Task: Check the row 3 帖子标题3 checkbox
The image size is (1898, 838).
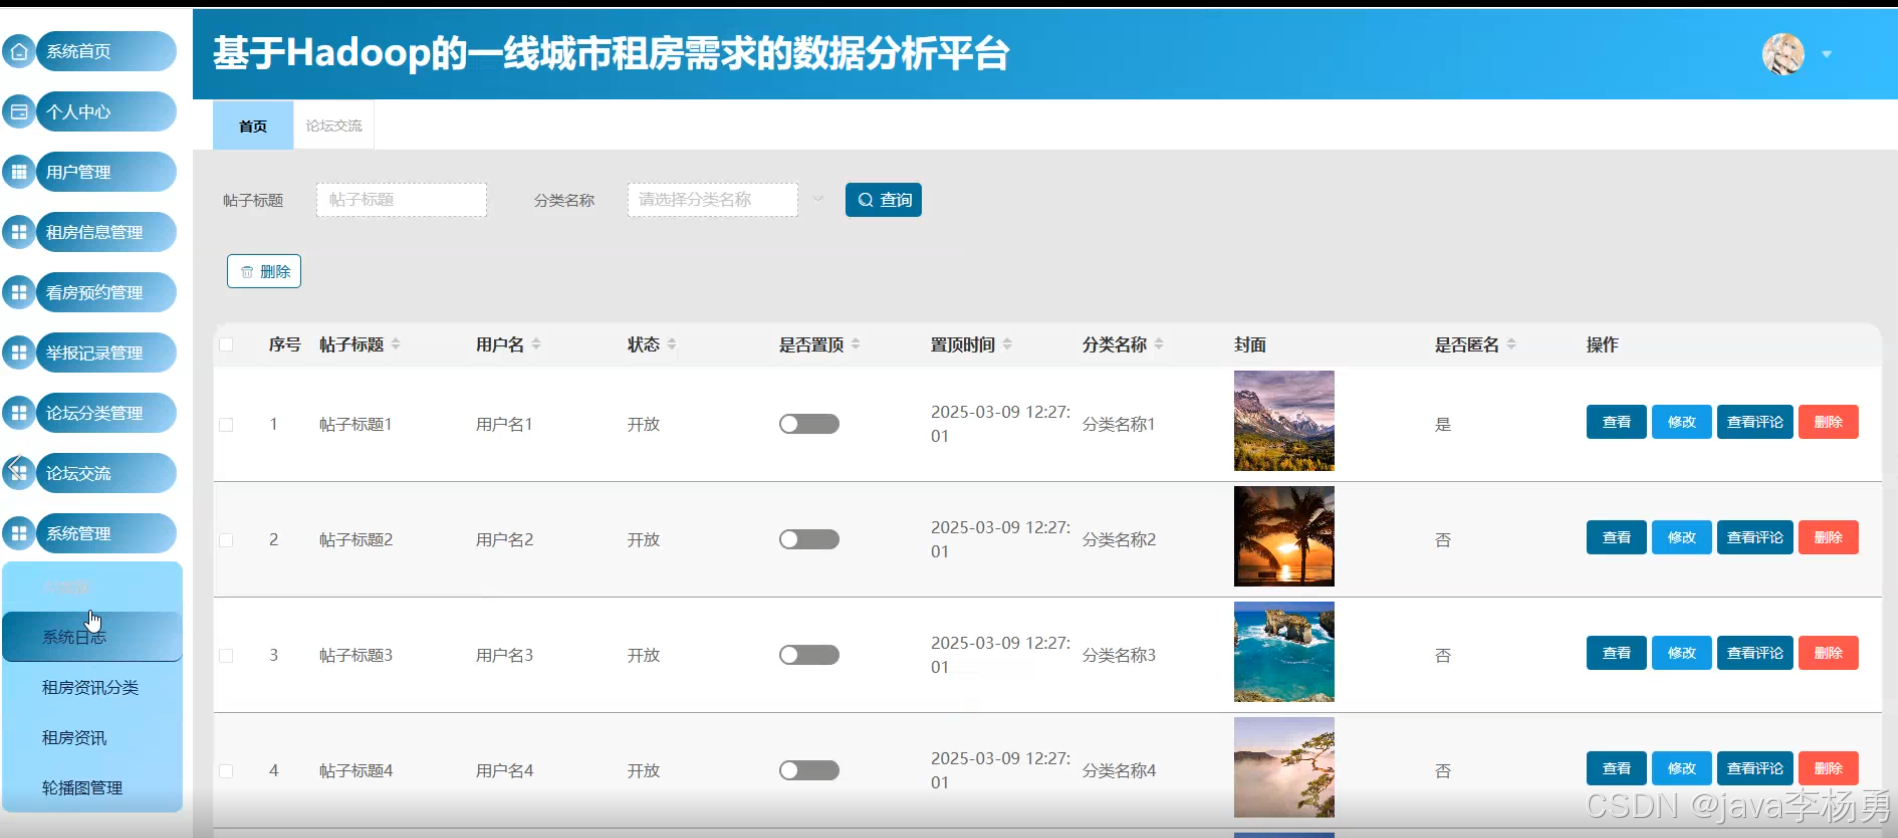Action: pos(226,656)
